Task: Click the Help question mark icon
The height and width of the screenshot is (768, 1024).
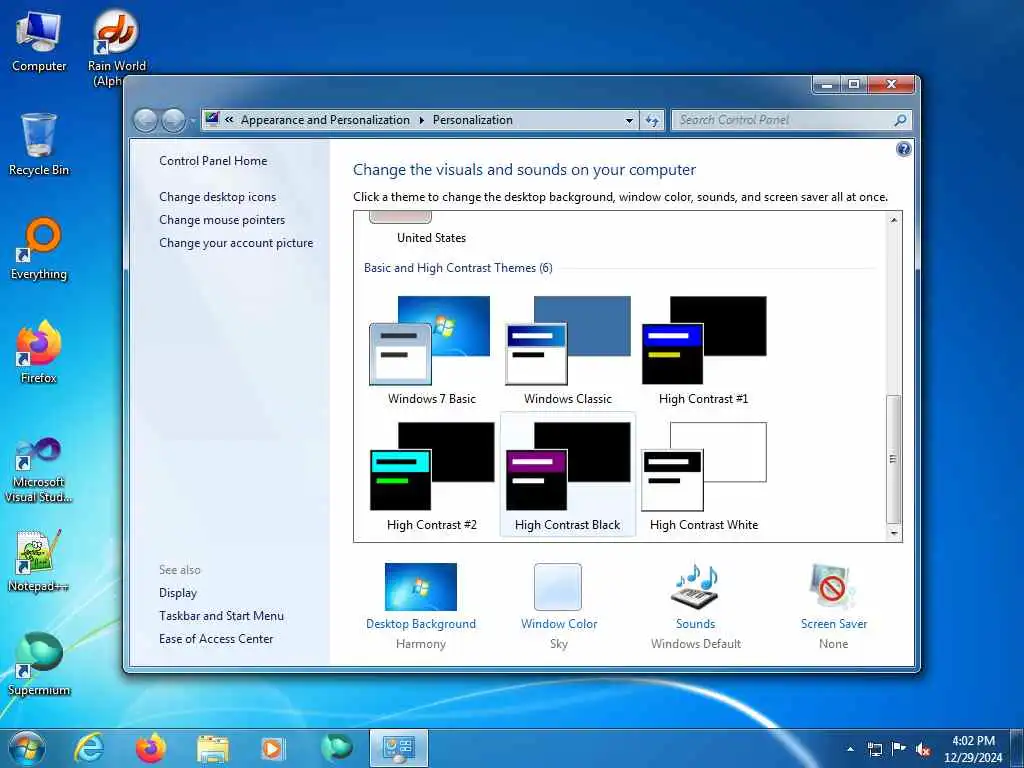Action: [x=903, y=150]
